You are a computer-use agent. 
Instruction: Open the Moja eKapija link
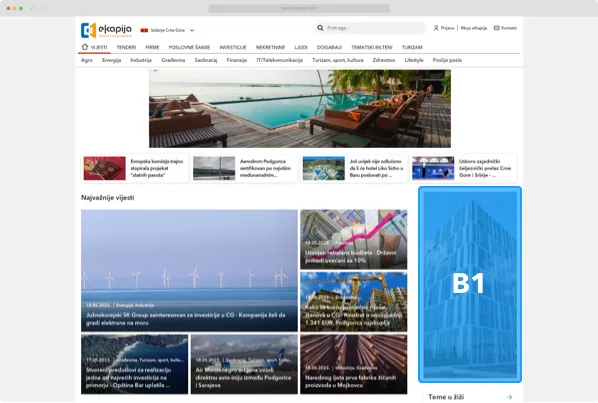474,28
